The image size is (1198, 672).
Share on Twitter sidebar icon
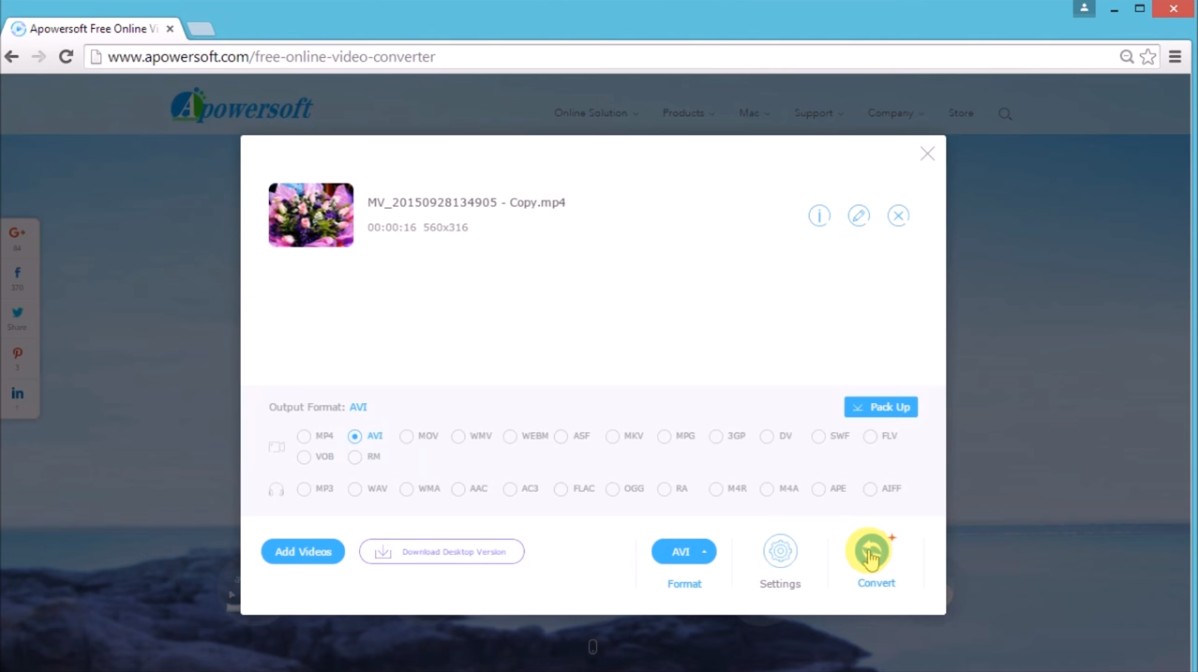(x=17, y=312)
